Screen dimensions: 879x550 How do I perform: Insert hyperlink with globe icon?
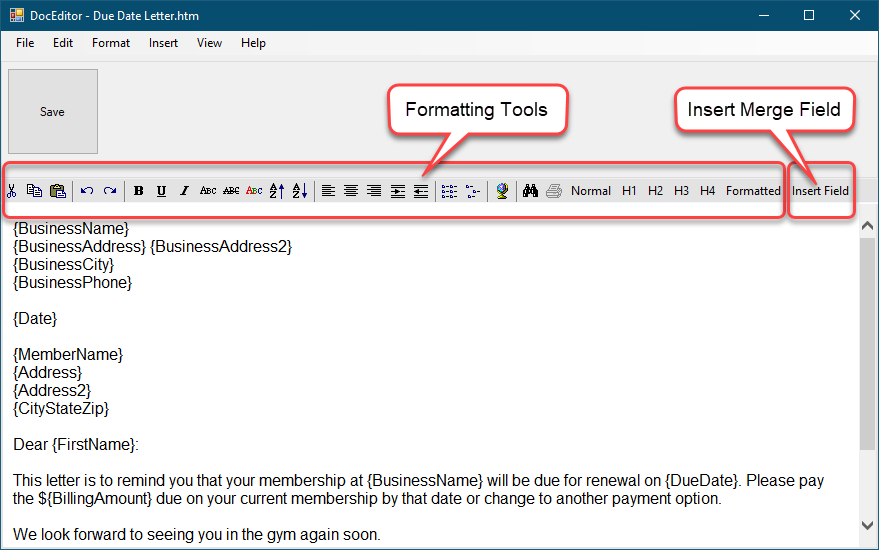(502, 191)
